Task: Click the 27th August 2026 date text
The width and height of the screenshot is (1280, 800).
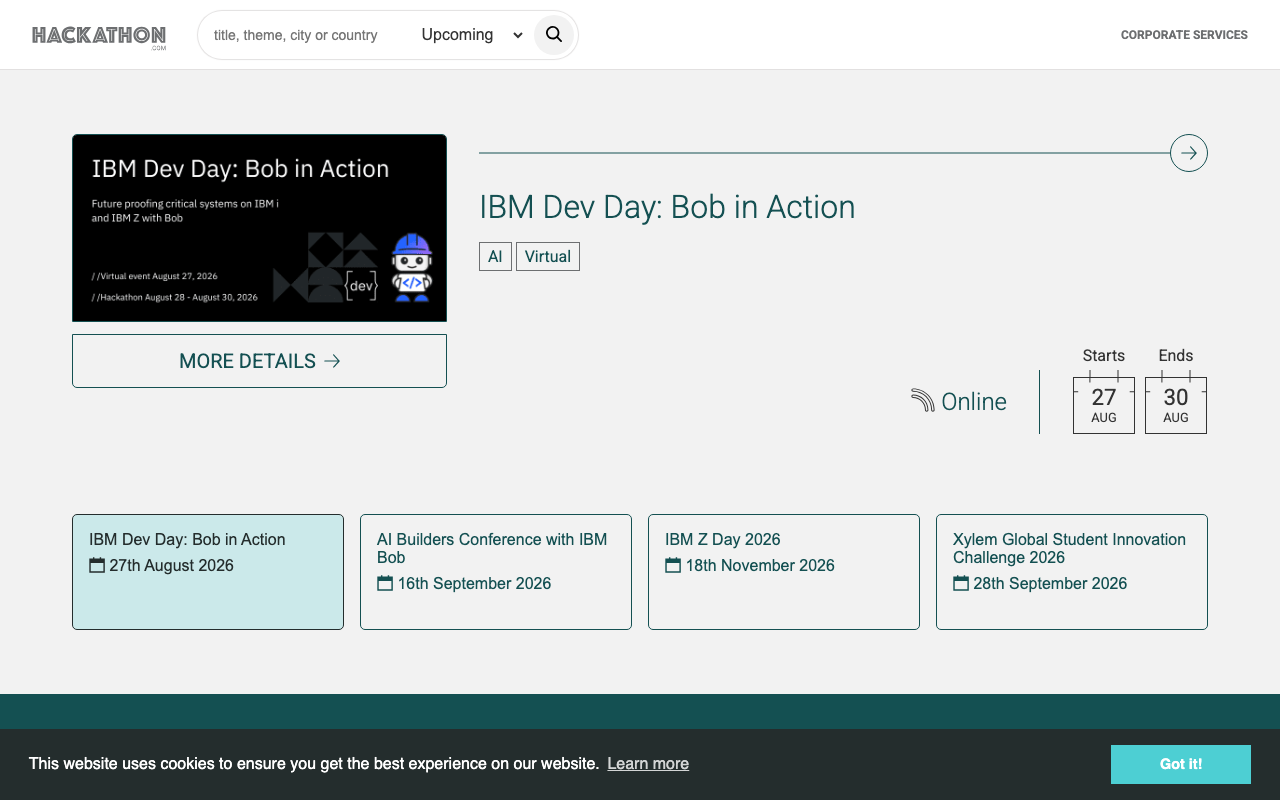Action: tap(171, 566)
